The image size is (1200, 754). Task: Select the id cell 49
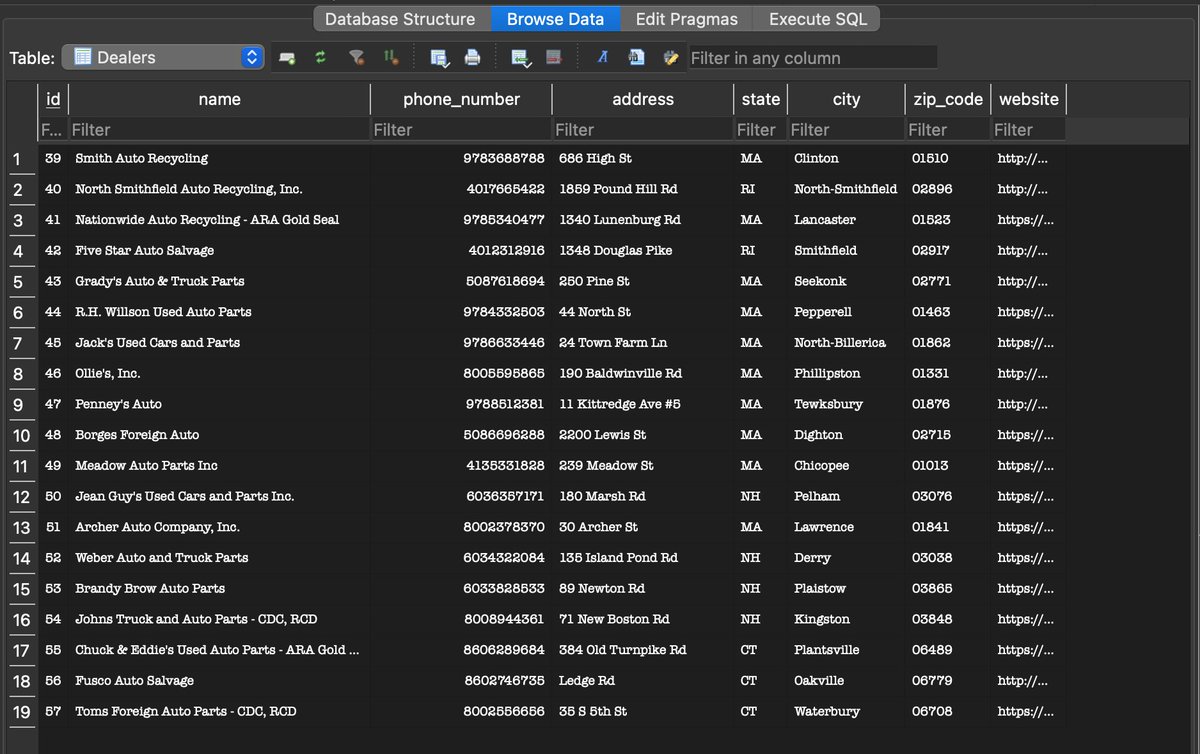[53, 466]
